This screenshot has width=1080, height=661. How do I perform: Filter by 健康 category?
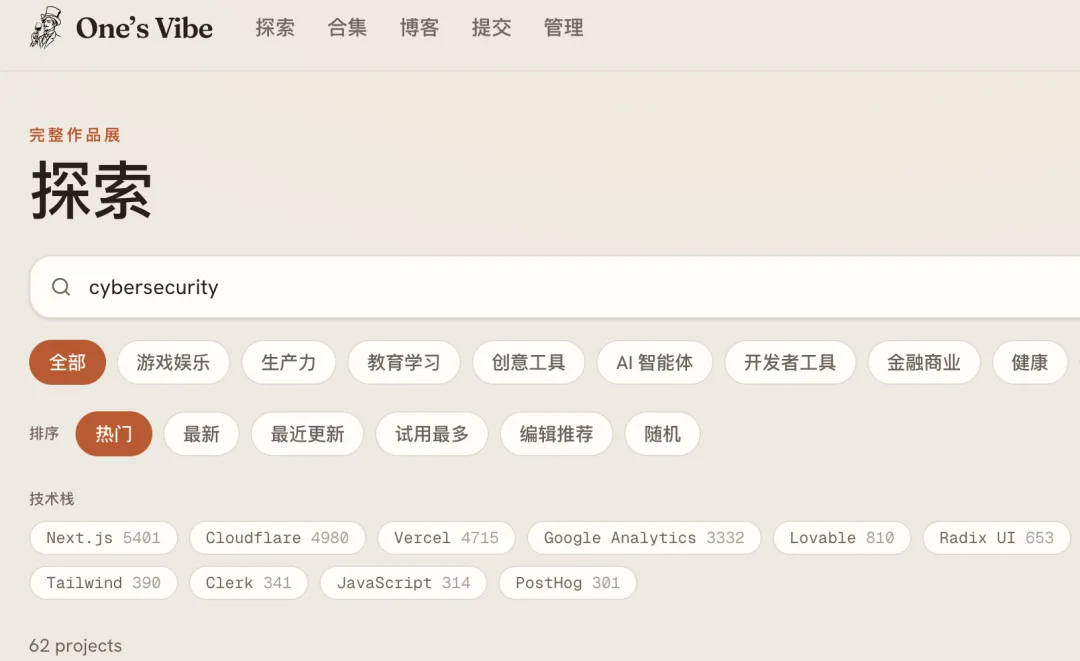coord(1030,362)
